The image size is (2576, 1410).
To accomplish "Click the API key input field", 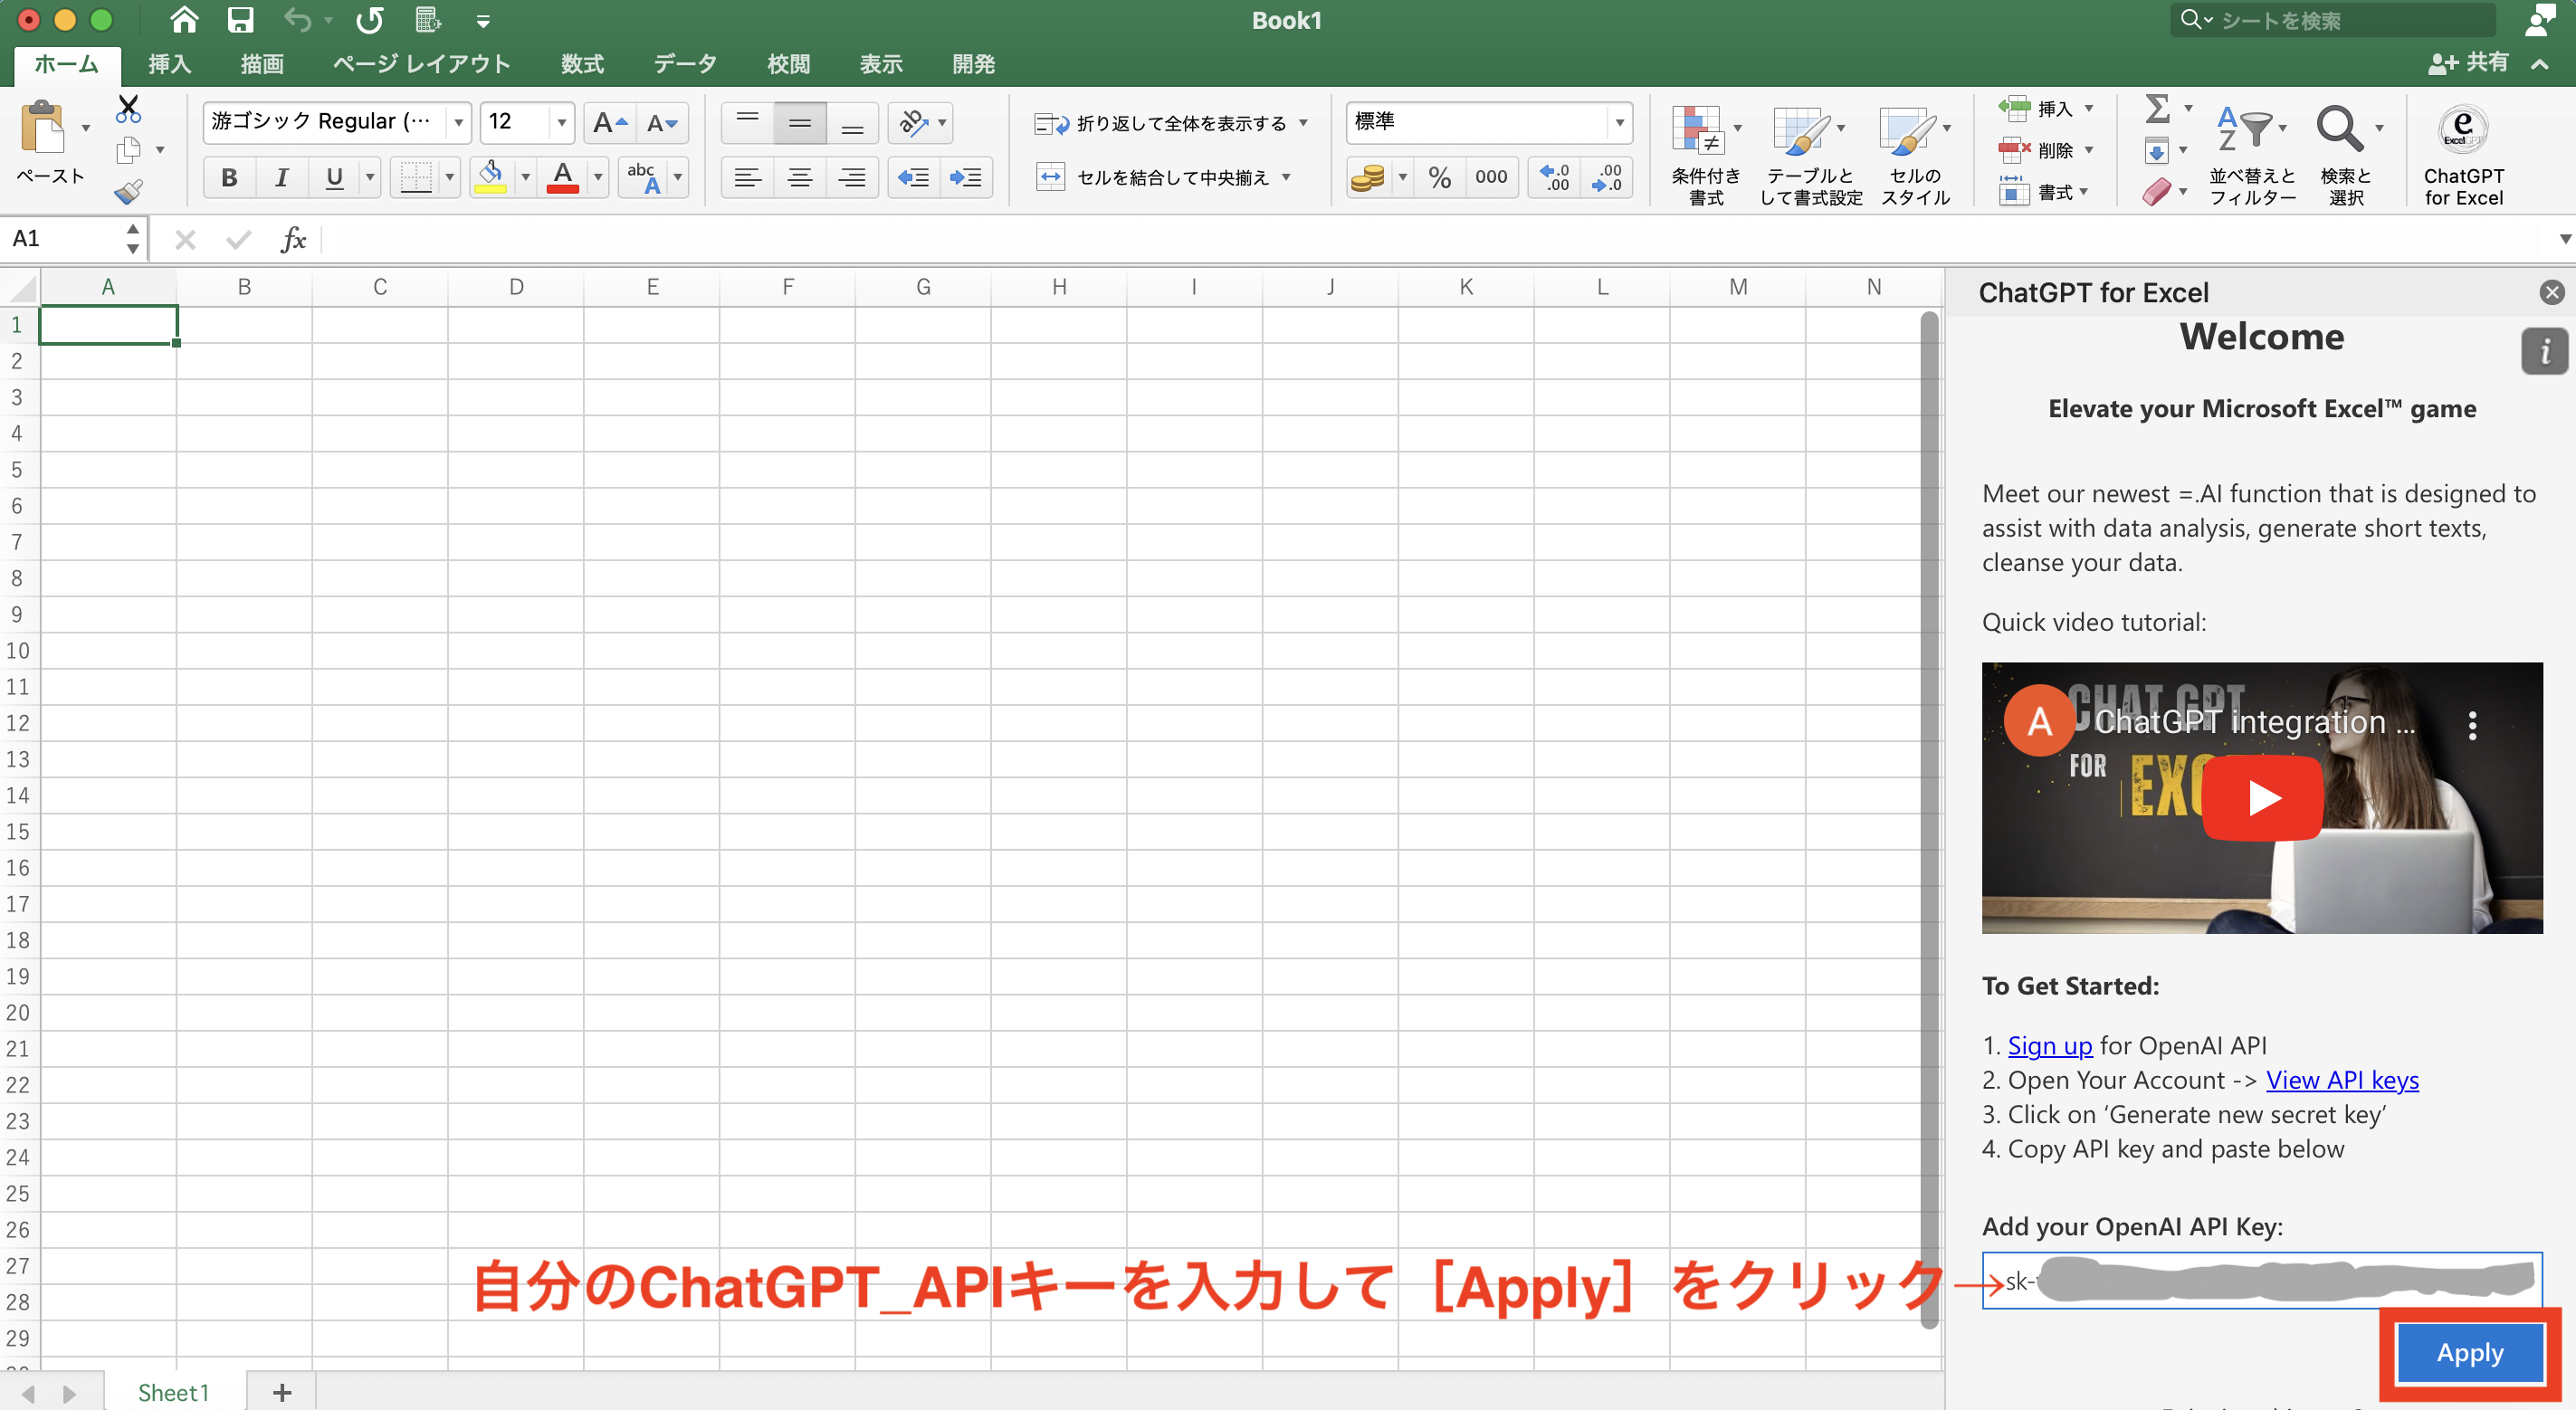I will [2262, 1281].
